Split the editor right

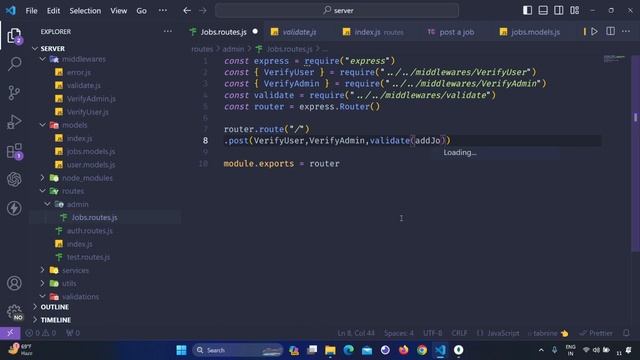(x=610, y=31)
